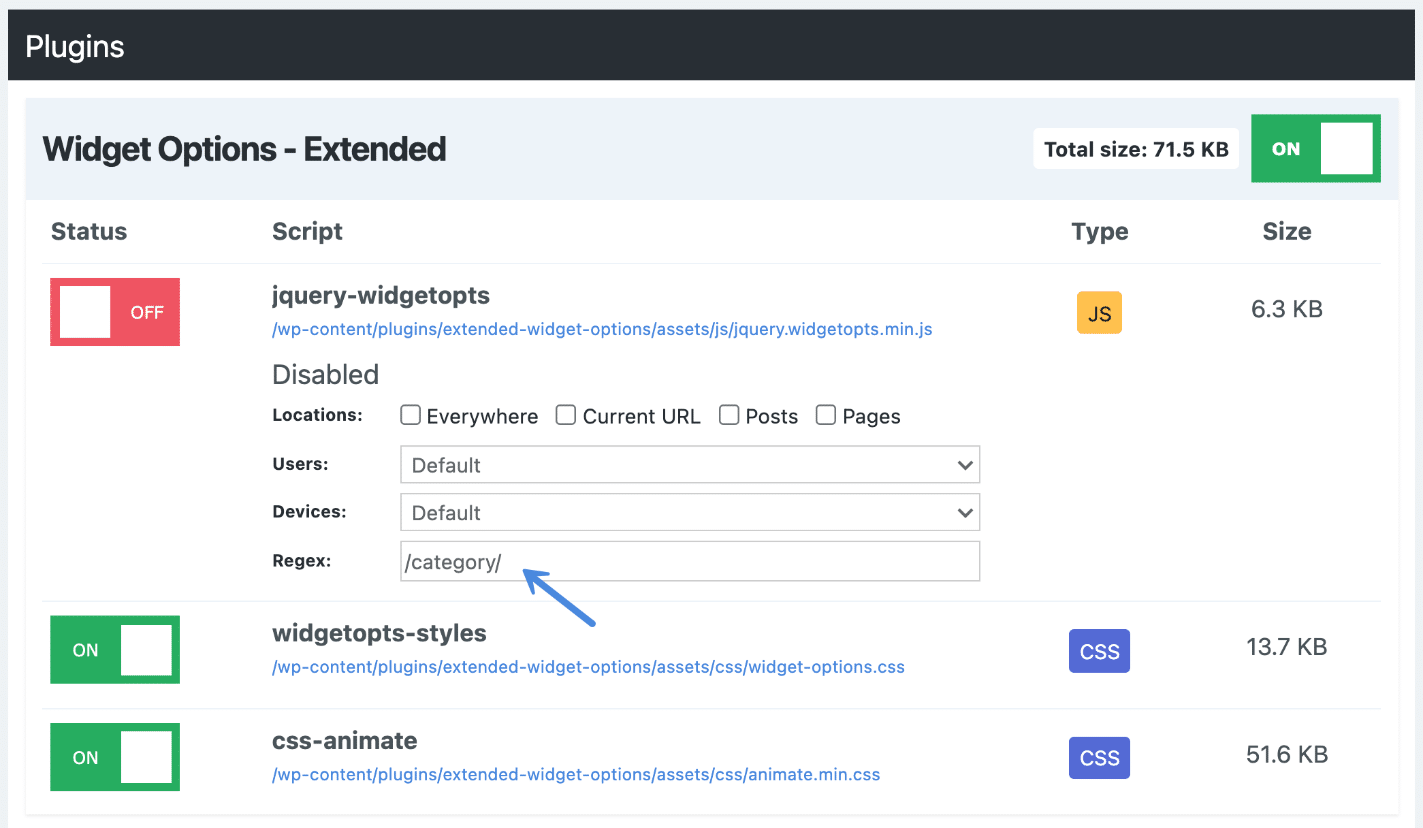This screenshot has height=828, width=1423.
Task: Click the JS type badge for jquery-widgetopts
Action: [x=1098, y=312]
